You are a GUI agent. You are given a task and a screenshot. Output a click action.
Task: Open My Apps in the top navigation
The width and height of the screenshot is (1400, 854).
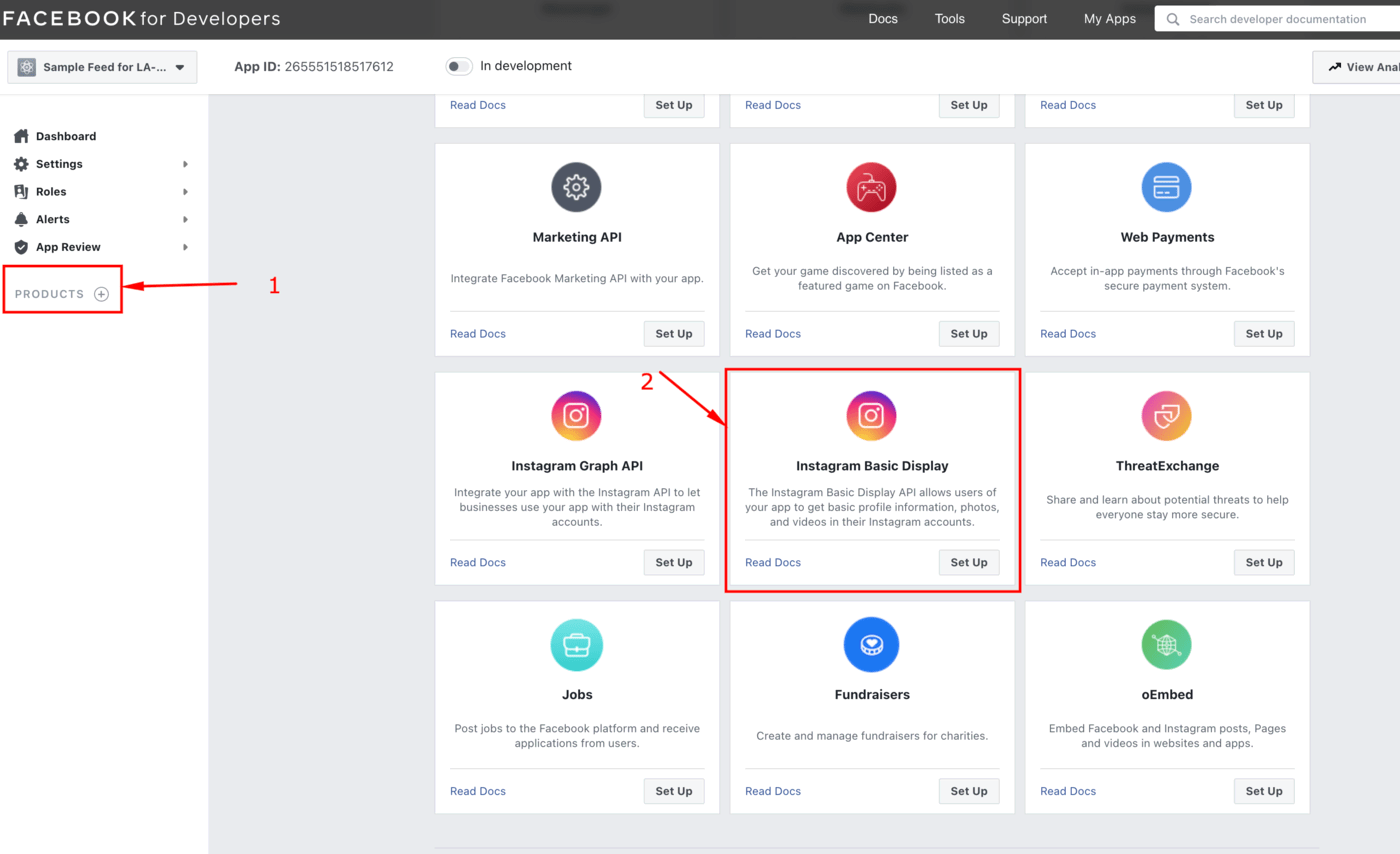(x=1109, y=19)
